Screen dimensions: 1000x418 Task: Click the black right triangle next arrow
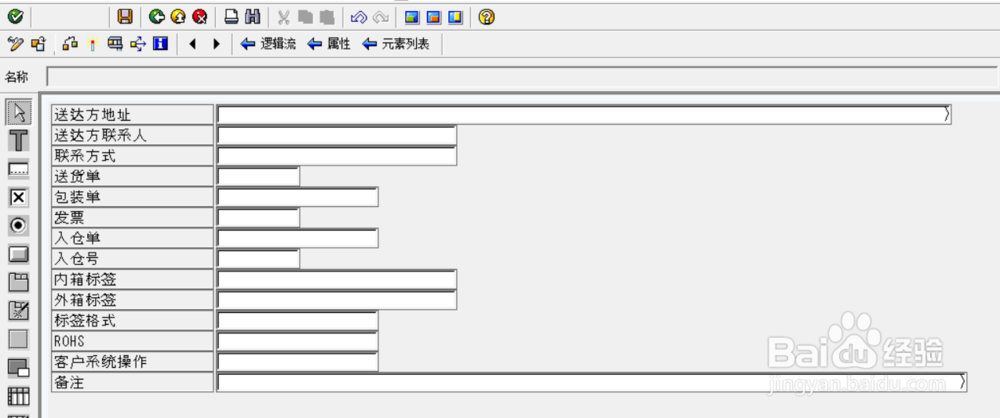pyautogui.click(x=216, y=44)
